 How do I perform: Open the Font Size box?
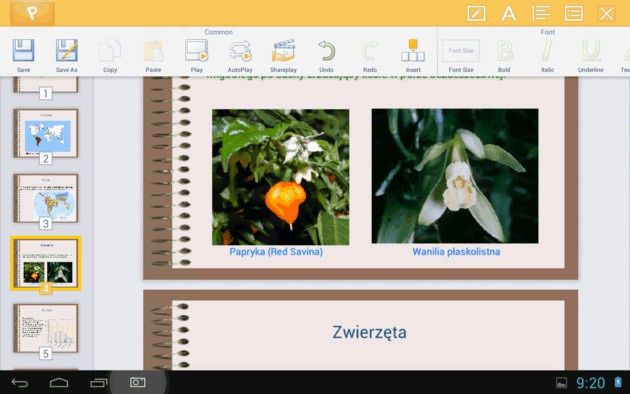[461, 51]
